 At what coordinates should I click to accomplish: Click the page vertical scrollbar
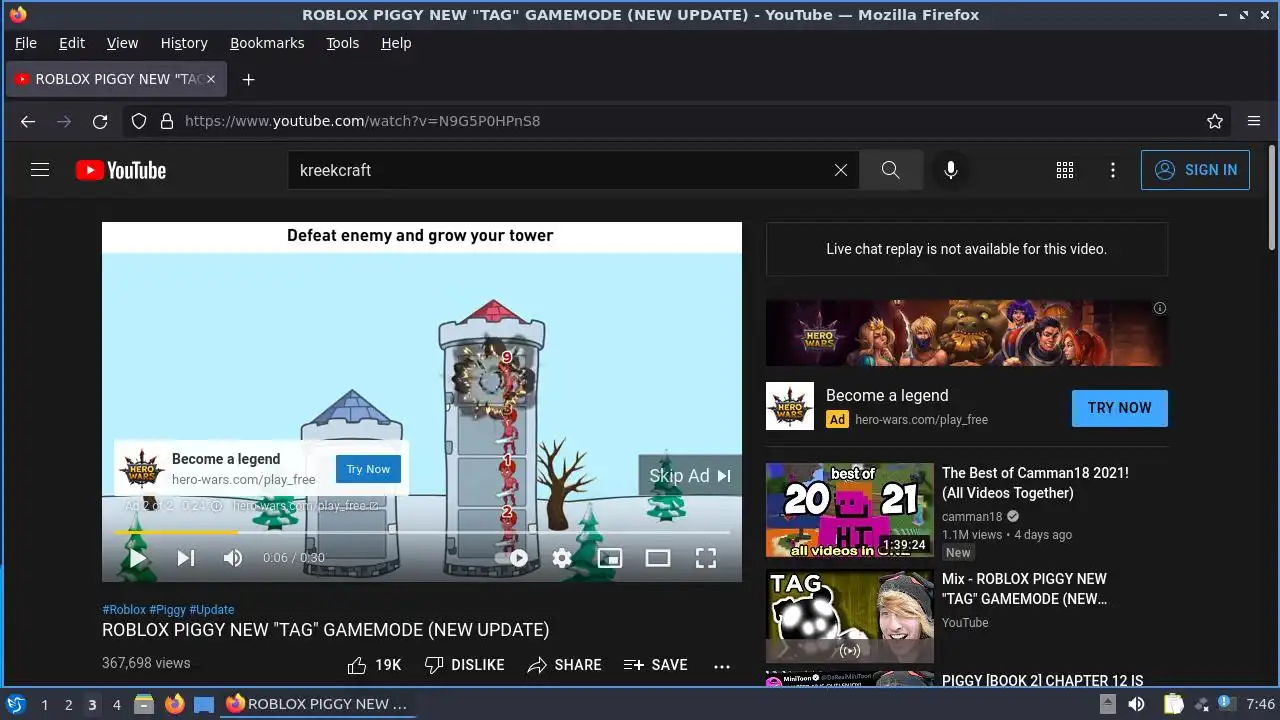click(x=1272, y=198)
